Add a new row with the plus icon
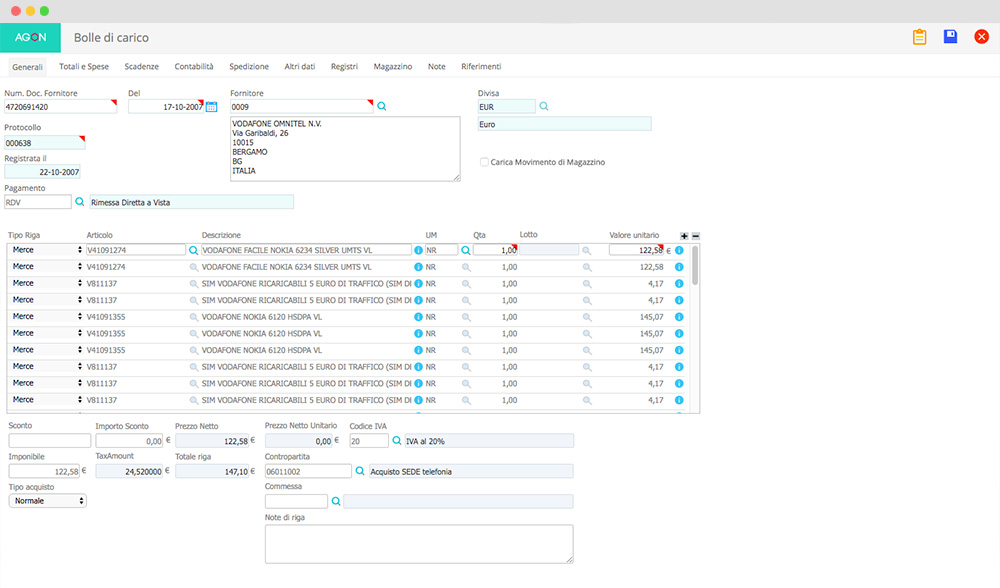Image resolution: width=1000 pixels, height=588 pixels. click(x=684, y=236)
